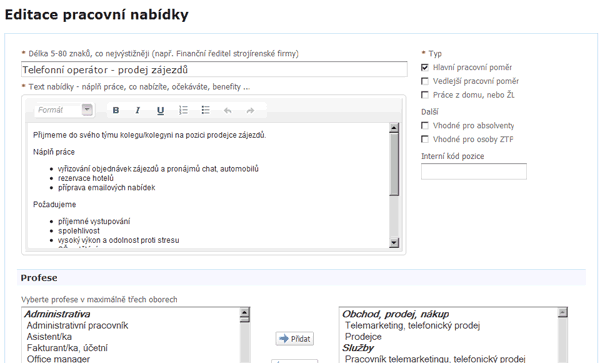Select Pracovník telemarketingu, telefonický prodej entry
Screen dimensions: 600x363
click(435, 359)
